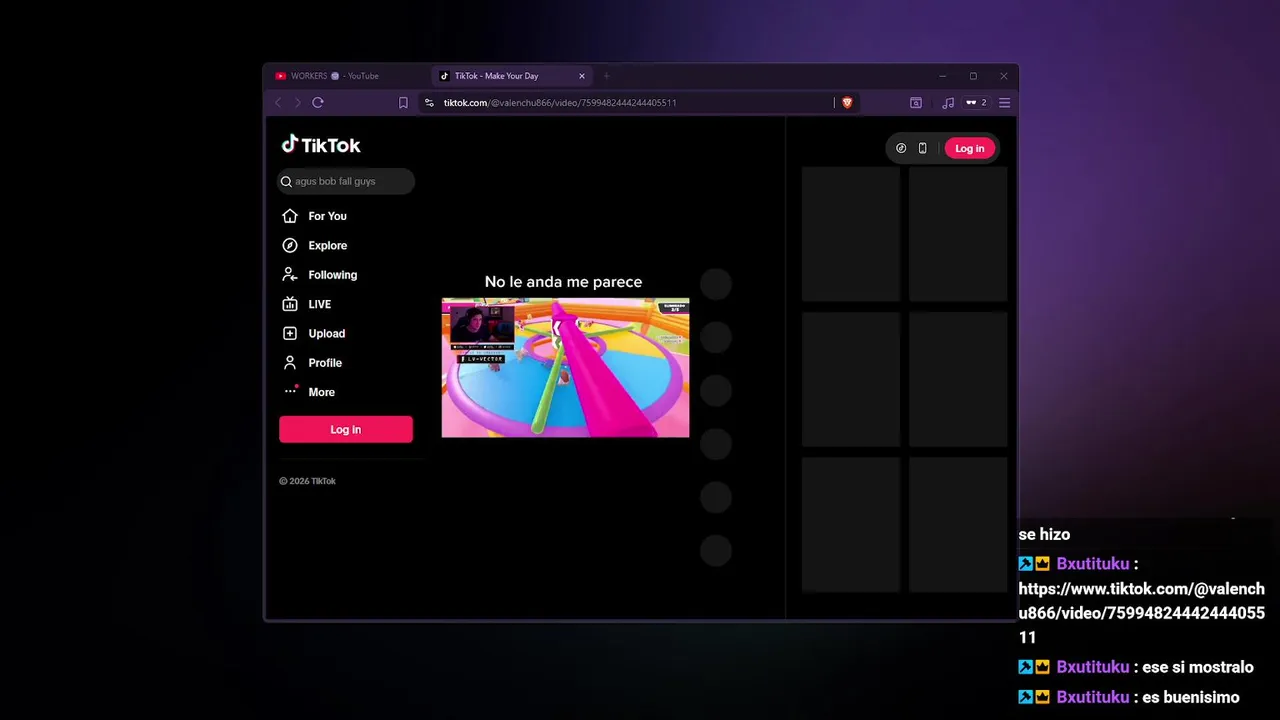This screenshot has width=1280, height=720.
Task: Open the music note playlist icon
Action: pyautogui.click(x=947, y=102)
